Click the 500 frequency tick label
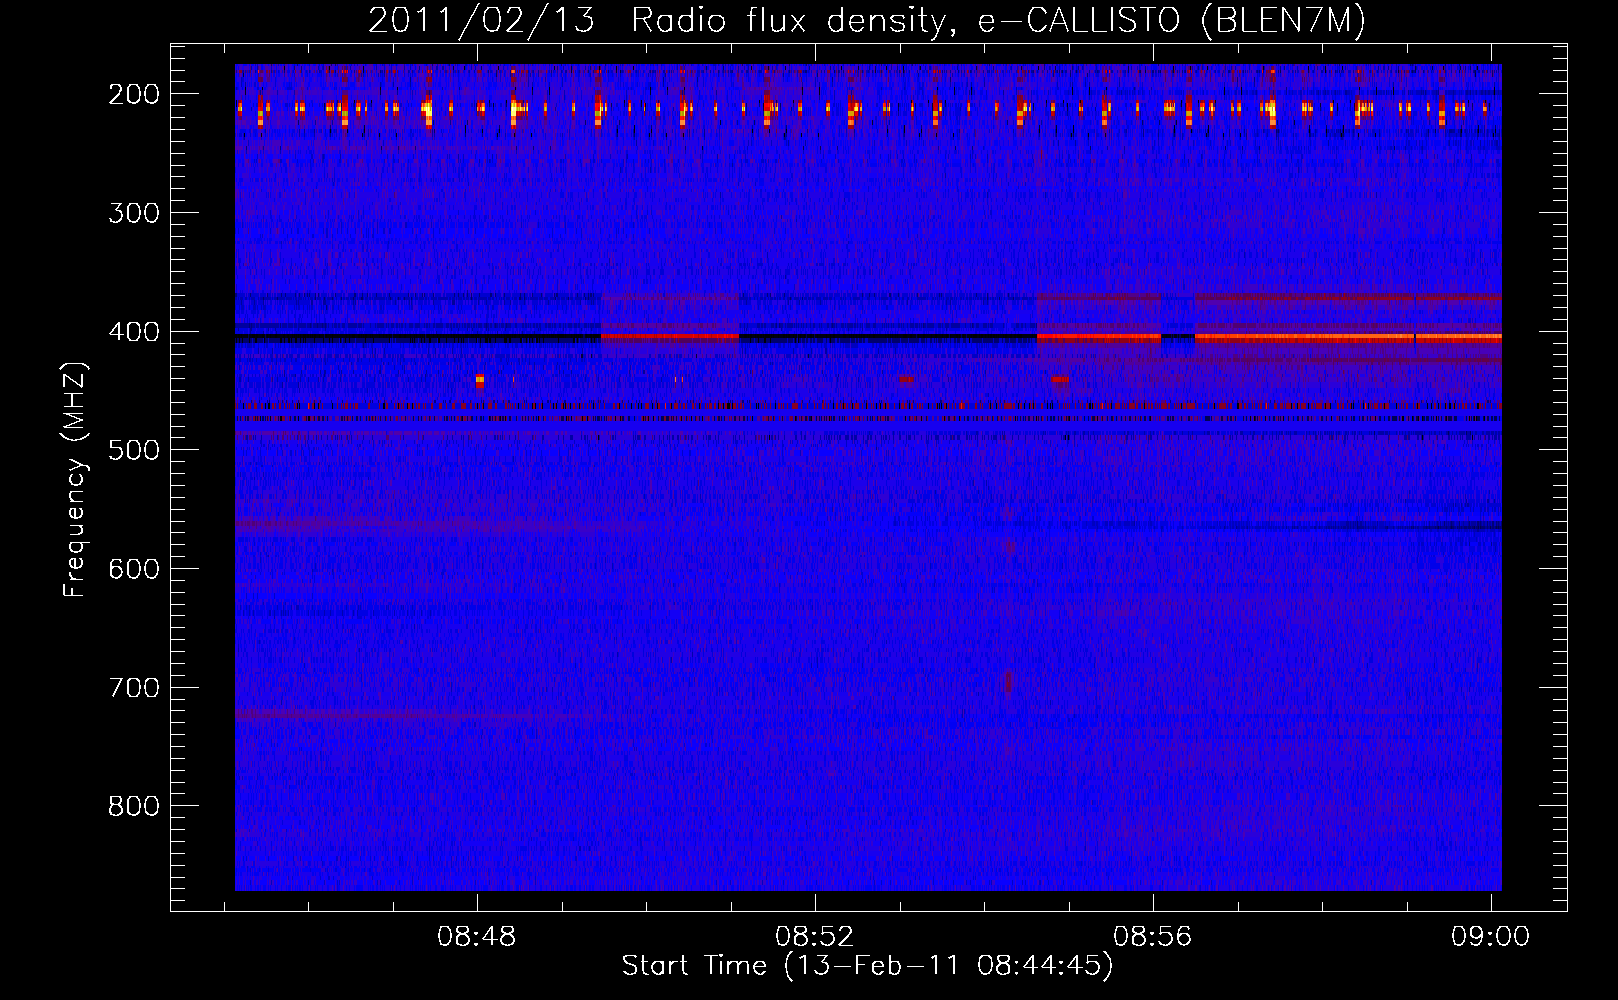This screenshot has width=1618, height=1000. (x=134, y=450)
